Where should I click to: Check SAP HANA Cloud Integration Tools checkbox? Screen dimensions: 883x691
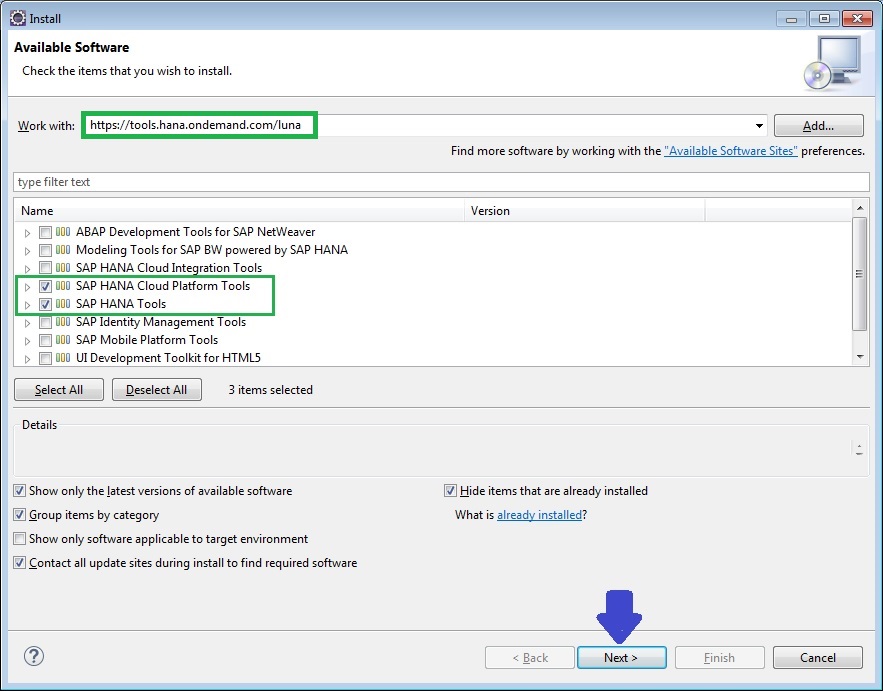point(46,268)
